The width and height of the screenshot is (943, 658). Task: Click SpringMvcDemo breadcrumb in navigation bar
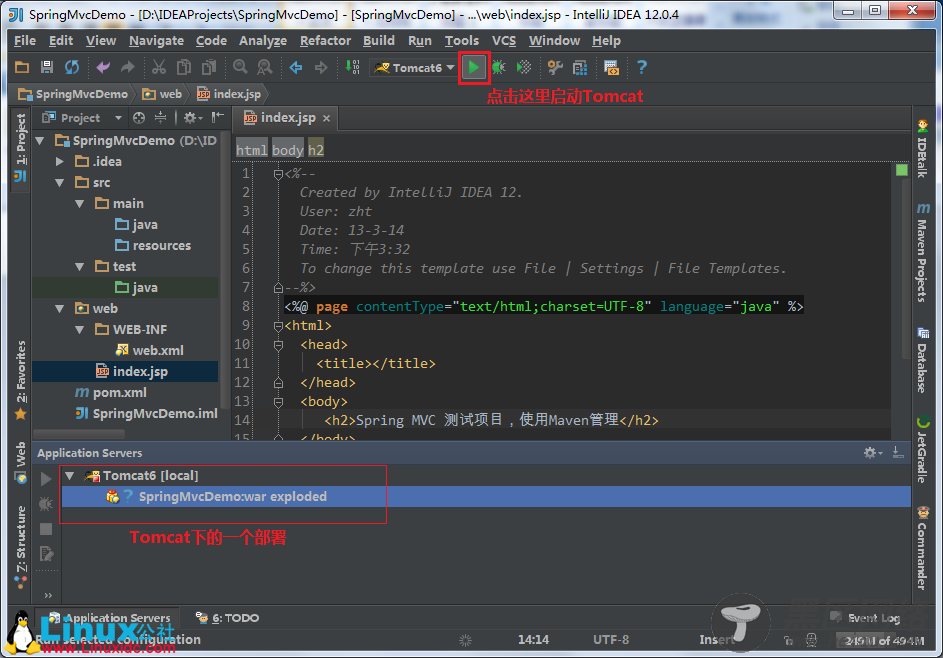[73, 94]
